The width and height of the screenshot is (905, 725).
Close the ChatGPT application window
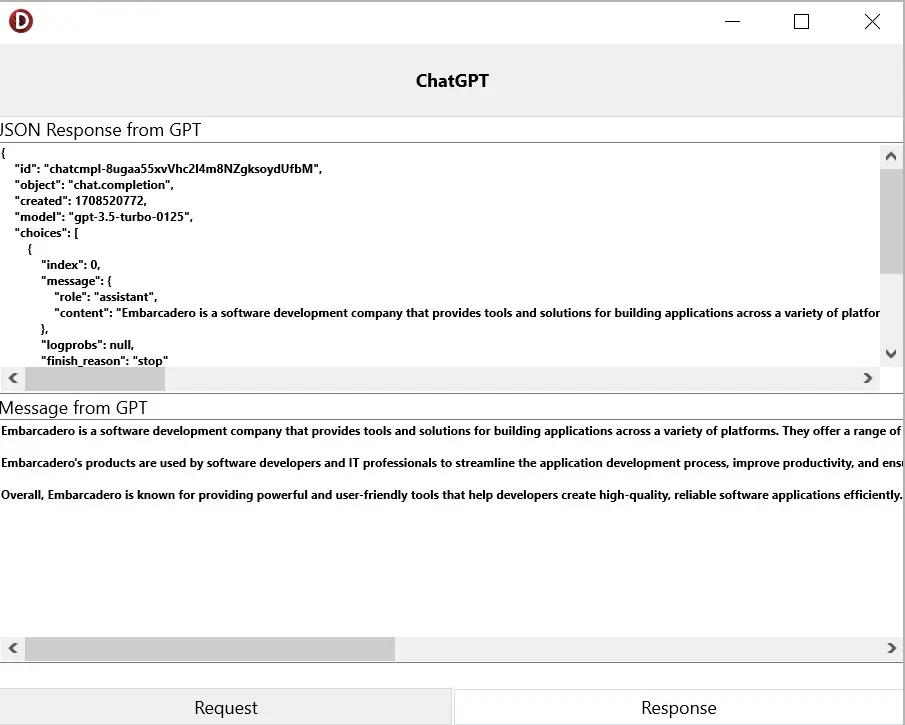[872, 22]
